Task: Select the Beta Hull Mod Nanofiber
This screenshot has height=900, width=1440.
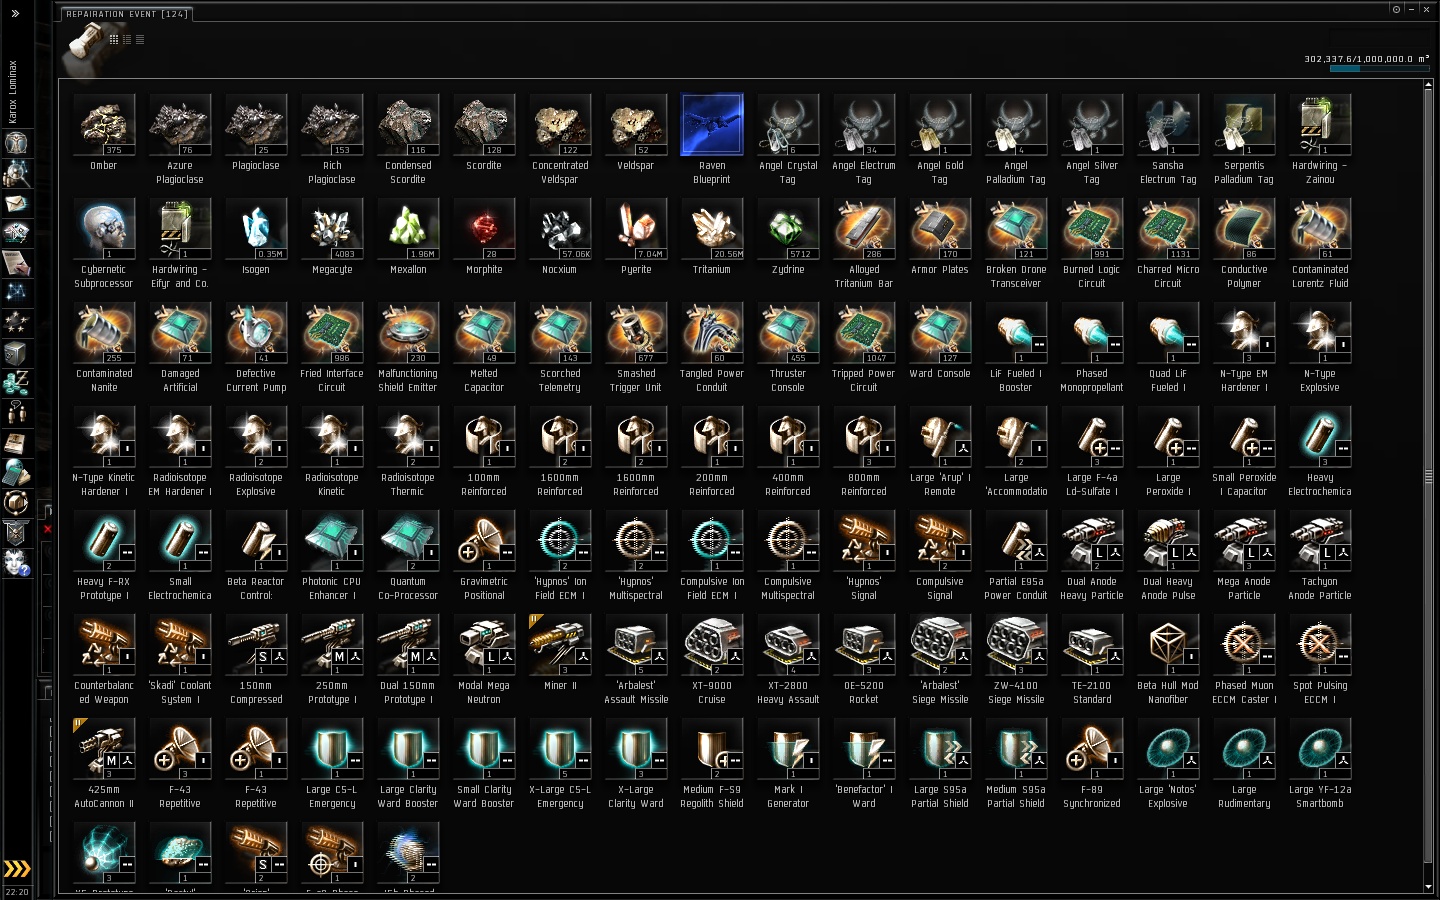Action: coord(1168,660)
